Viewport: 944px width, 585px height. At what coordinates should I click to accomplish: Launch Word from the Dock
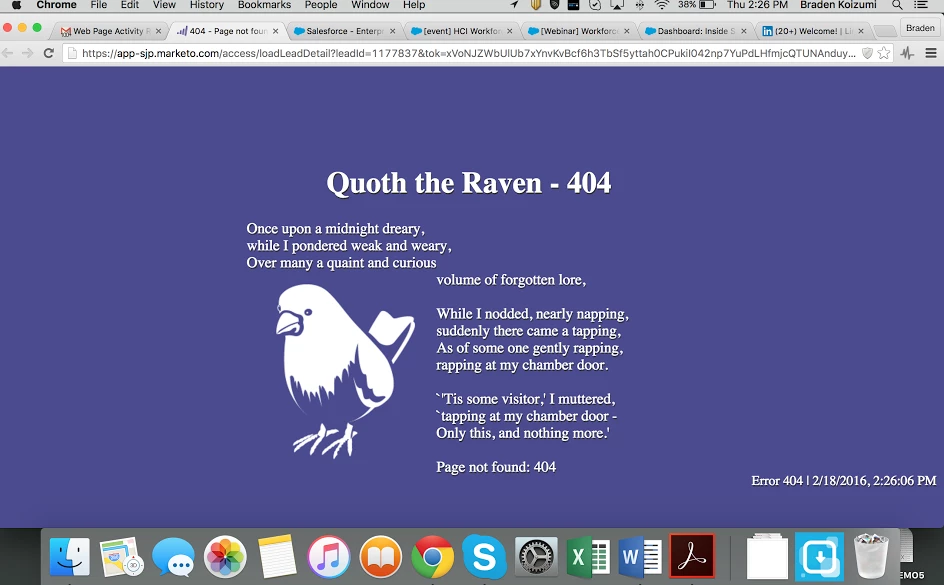coord(639,557)
